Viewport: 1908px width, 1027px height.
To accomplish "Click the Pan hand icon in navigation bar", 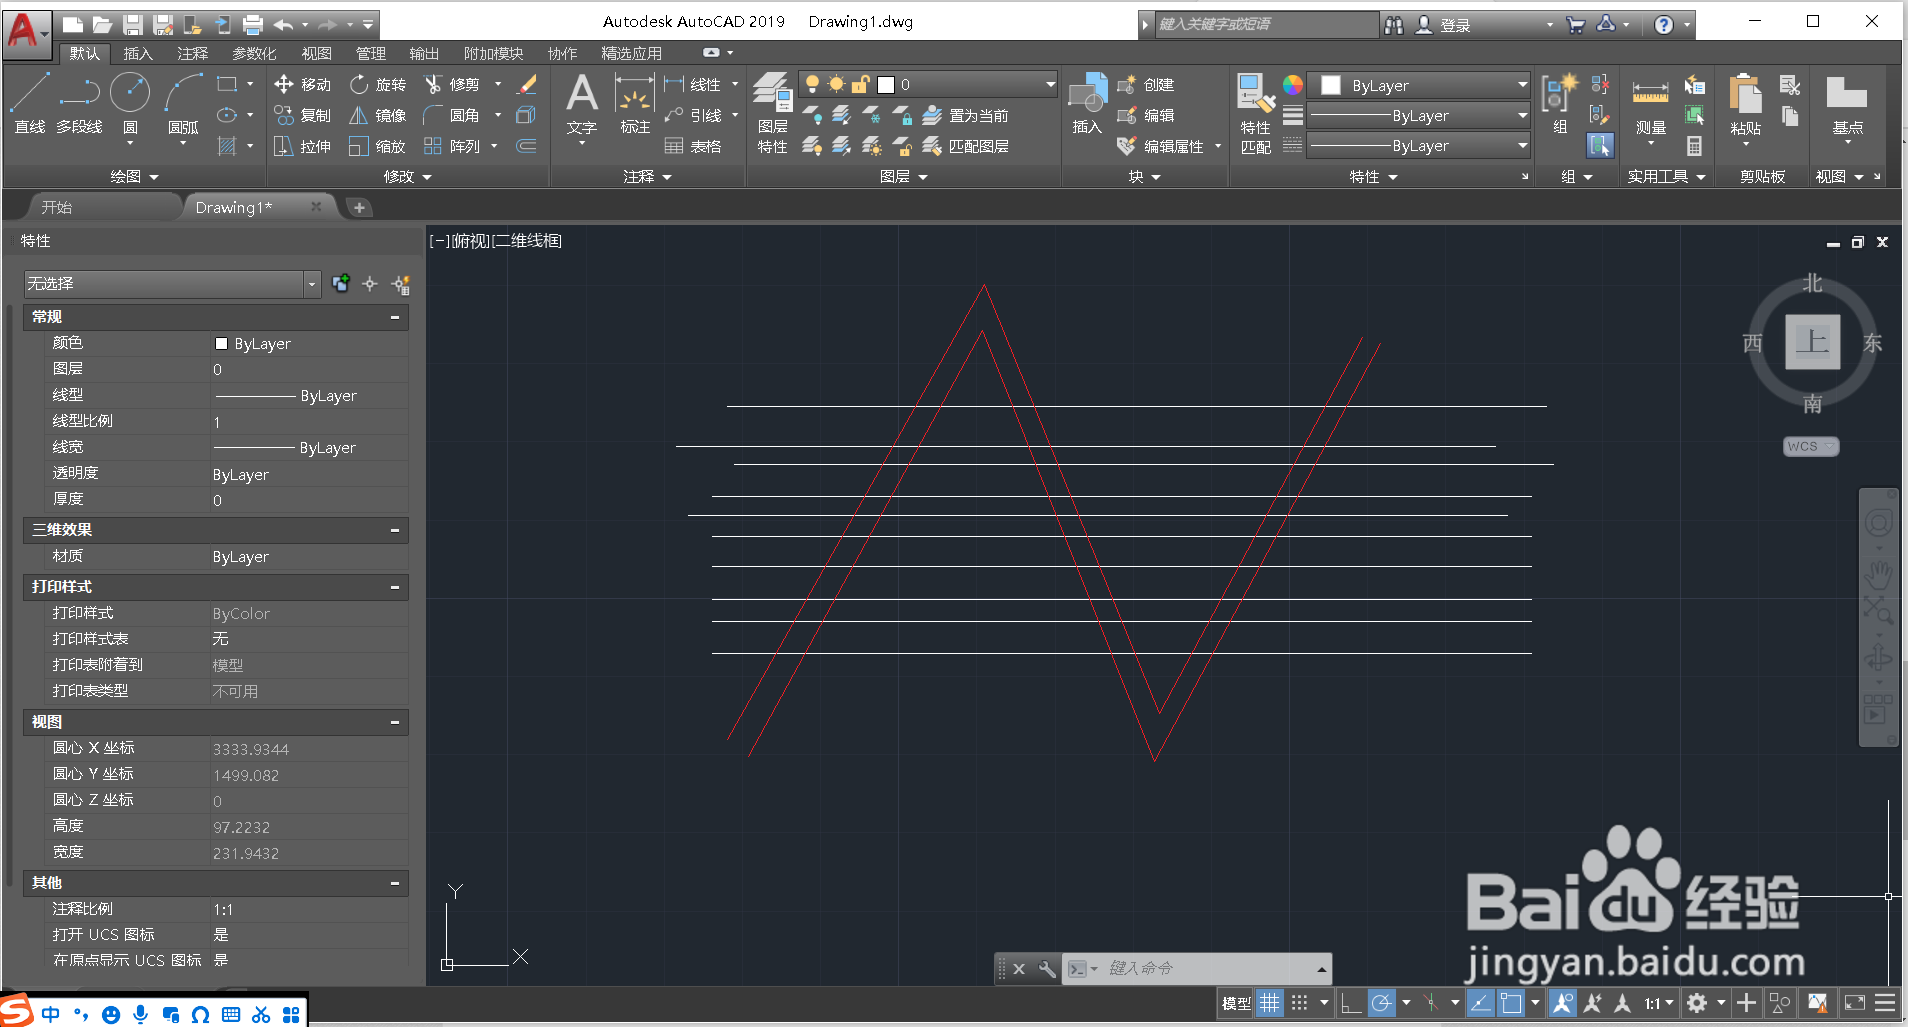I will coord(1879,573).
